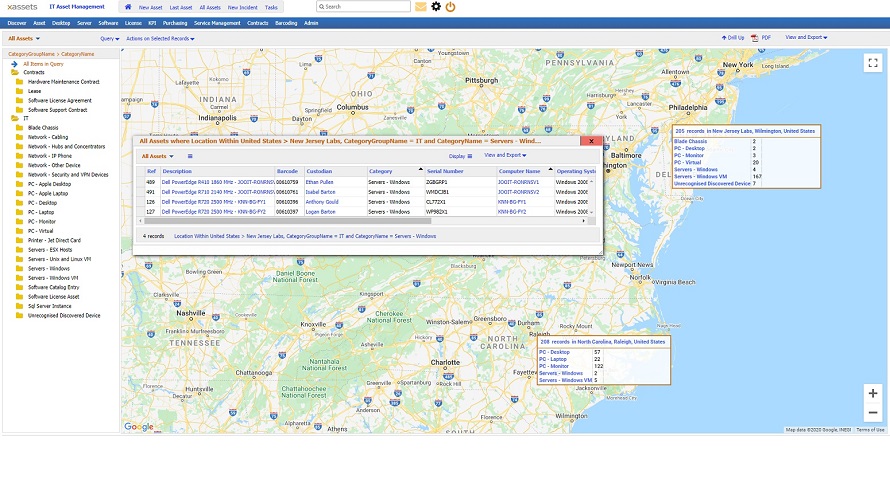This screenshot has width=890, height=500.
Task: Open the settings gear icon
Action: [x=436, y=7]
